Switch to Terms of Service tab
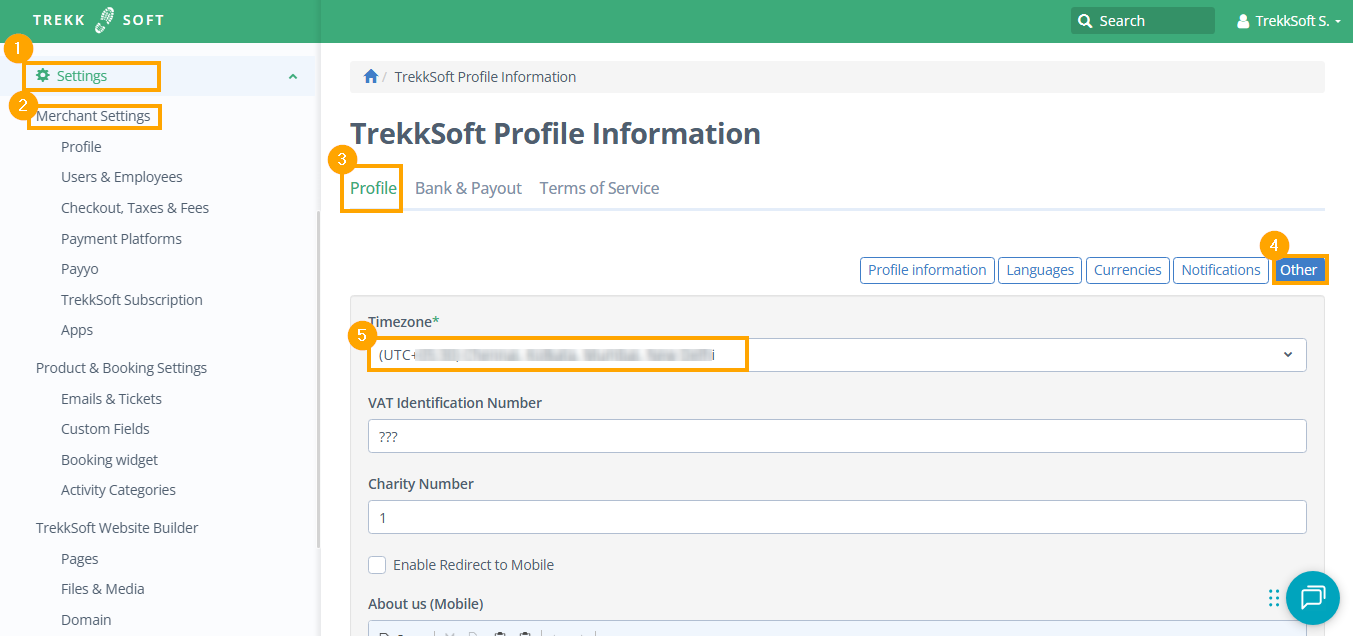1353x636 pixels. (x=599, y=188)
